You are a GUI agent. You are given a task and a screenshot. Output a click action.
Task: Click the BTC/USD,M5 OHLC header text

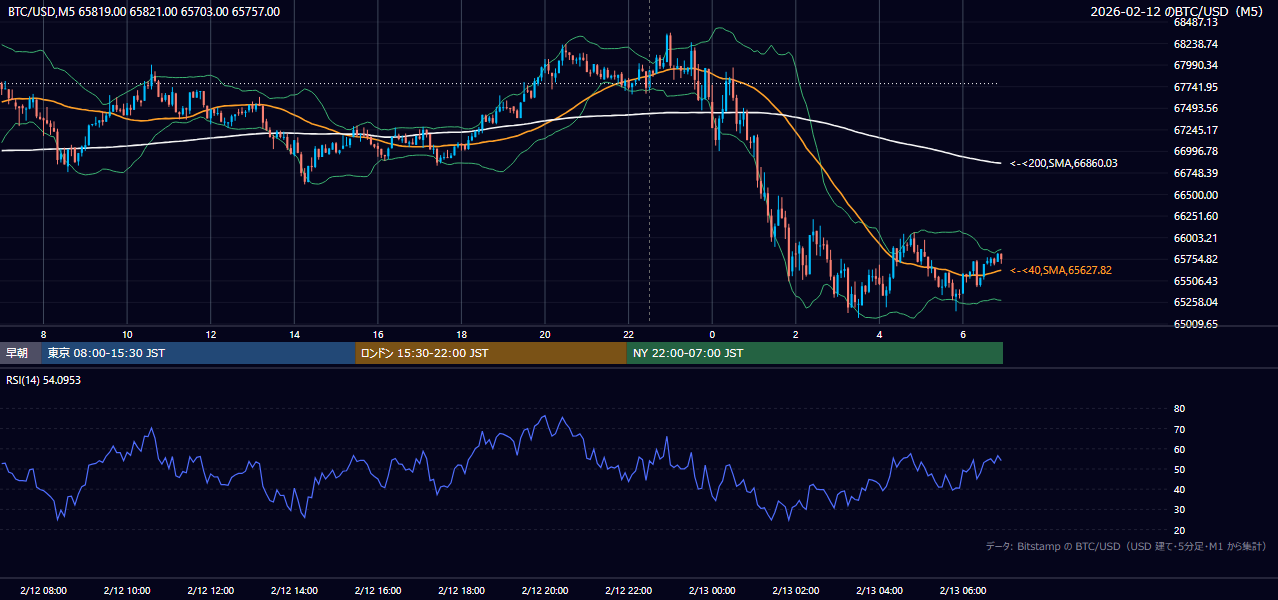144,12
